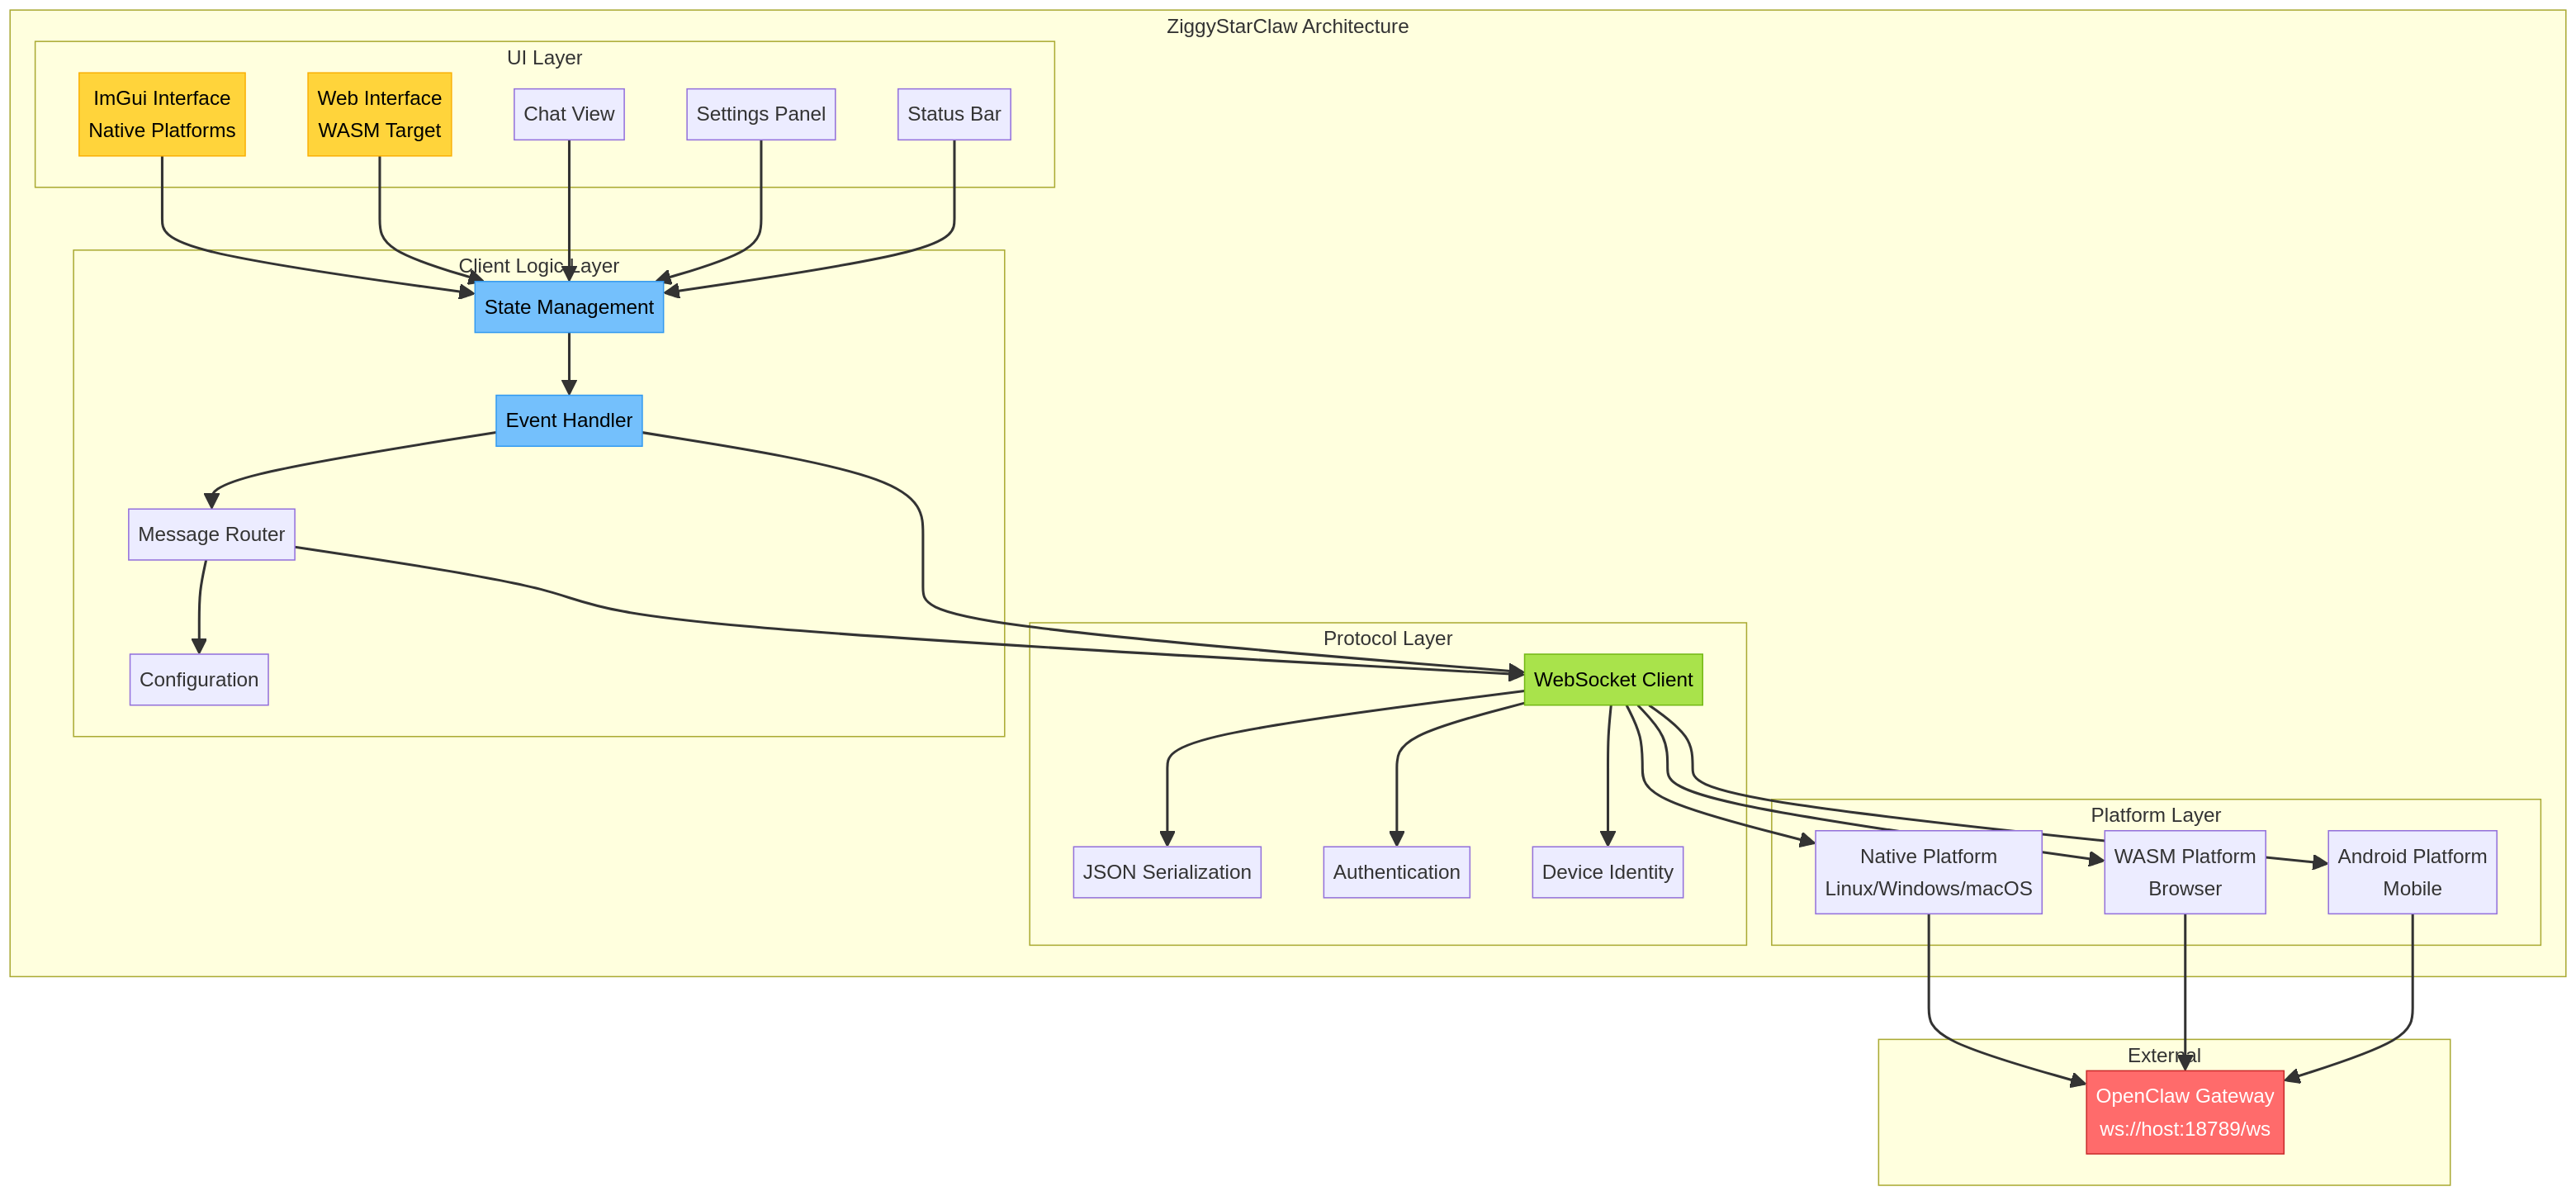Select the State Management block
The image size is (2576, 1196).
pos(568,307)
